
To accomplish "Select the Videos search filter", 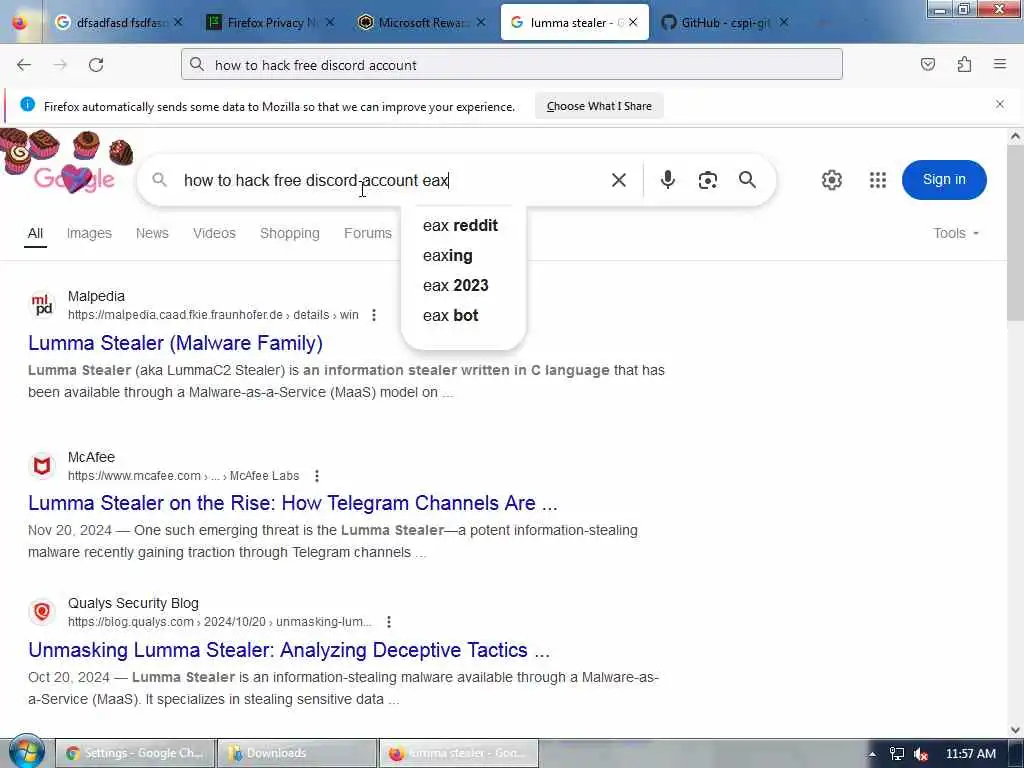I will pos(214,233).
